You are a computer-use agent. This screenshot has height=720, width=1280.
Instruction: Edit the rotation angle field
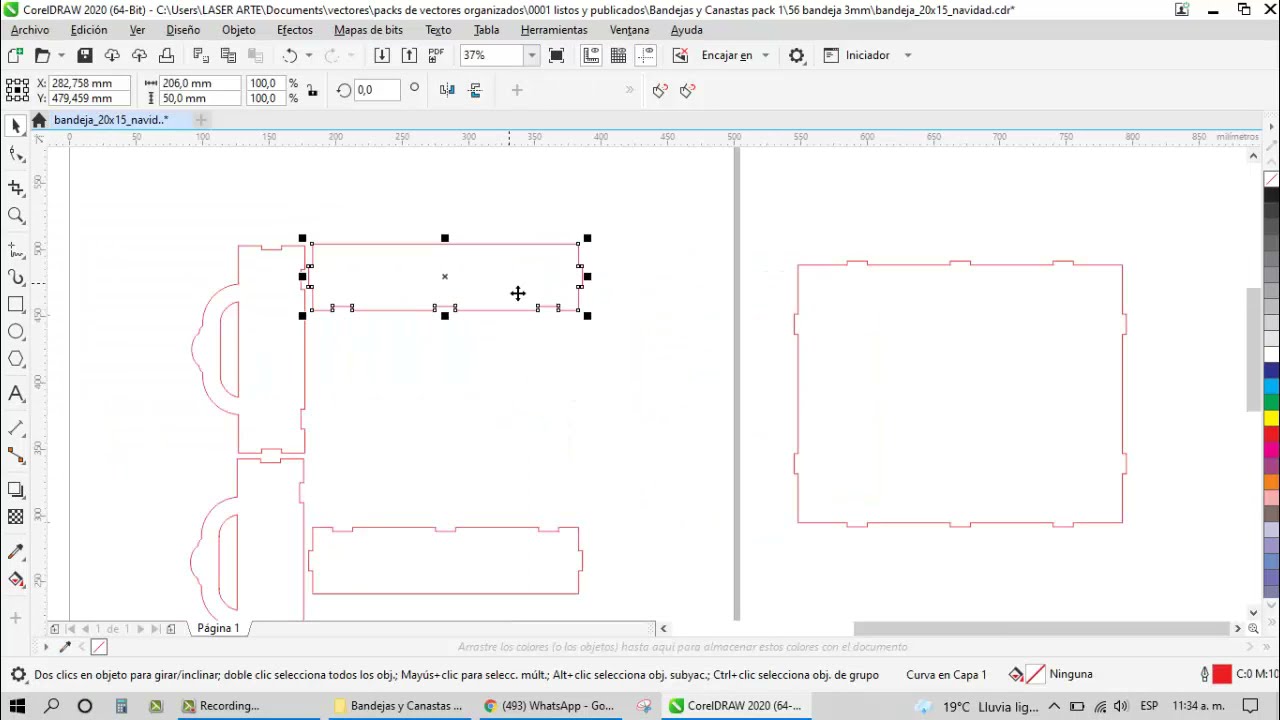click(x=378, y=90)
